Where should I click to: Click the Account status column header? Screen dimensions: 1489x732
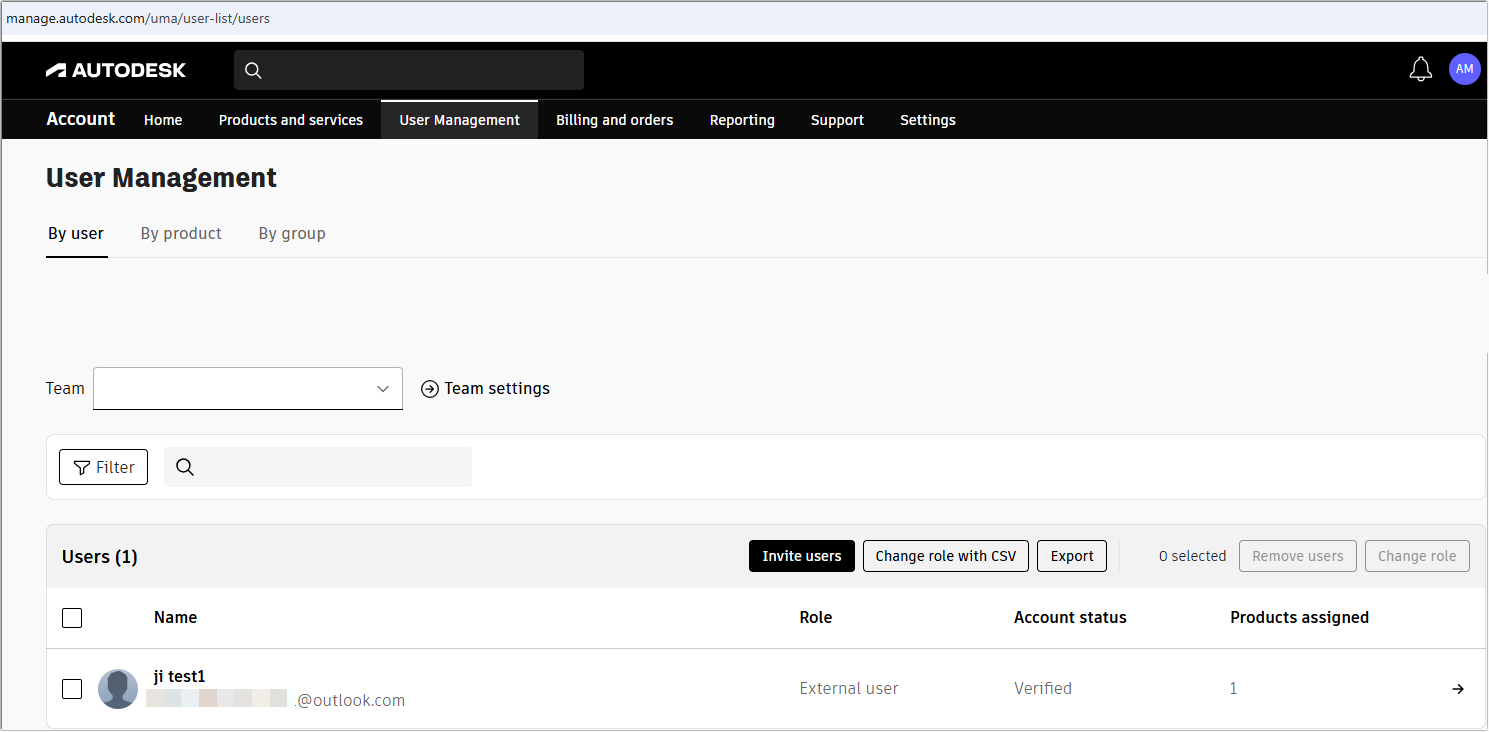1070,618
